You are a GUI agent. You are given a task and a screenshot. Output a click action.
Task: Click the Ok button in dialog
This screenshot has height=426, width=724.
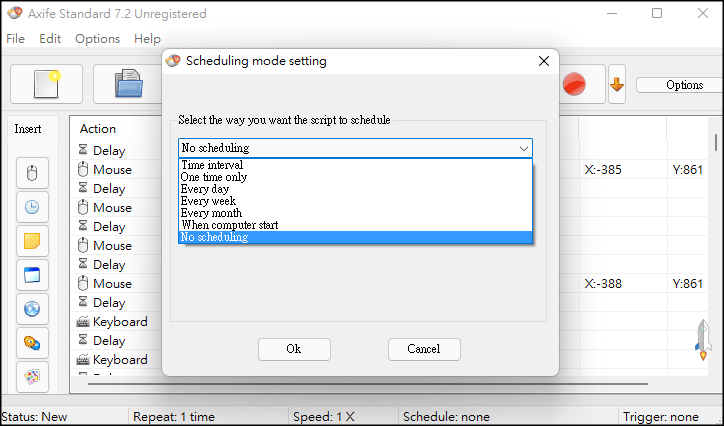point(294,349)
